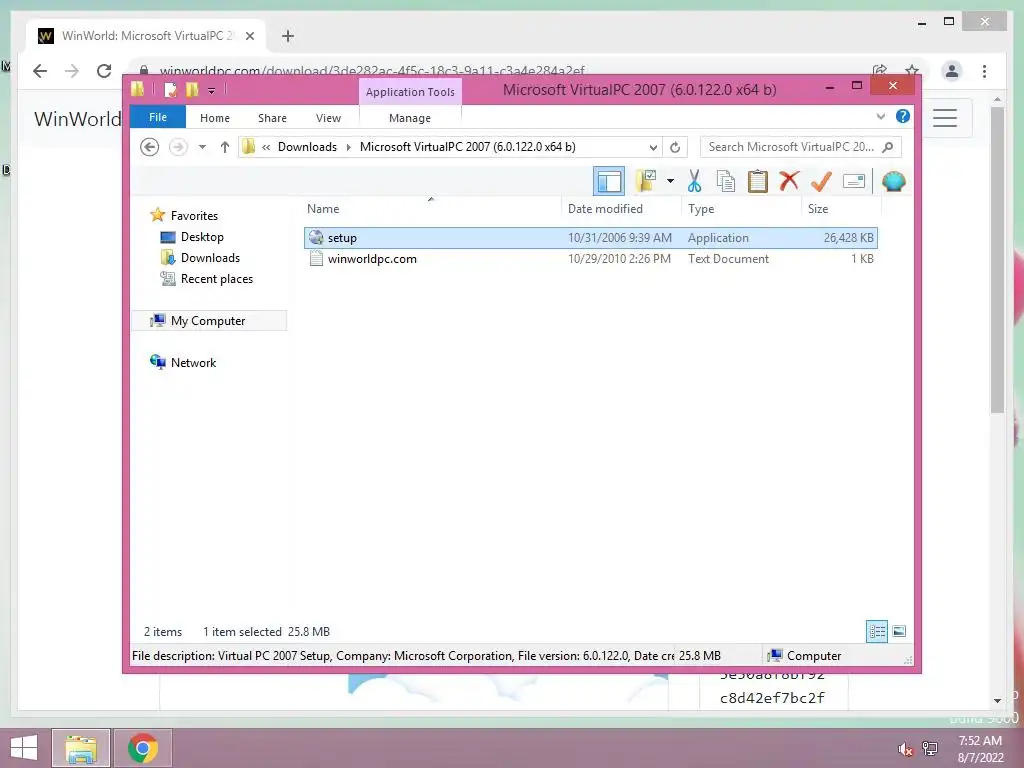The image size is (1024, 768).
Task: Delete using the red X icon
Action: [789, 180]
